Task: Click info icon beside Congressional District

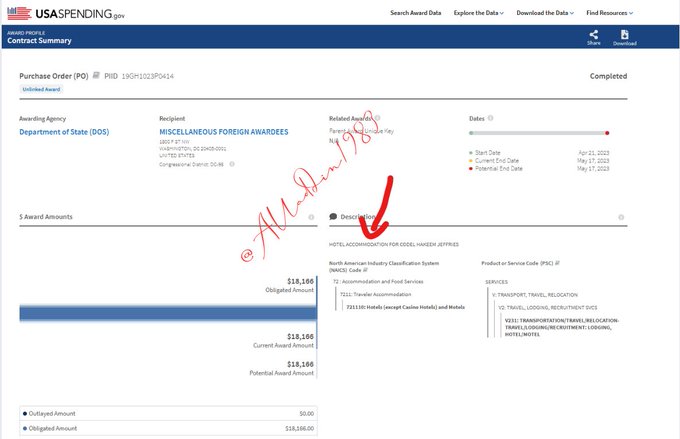Action: pos(232,164)
